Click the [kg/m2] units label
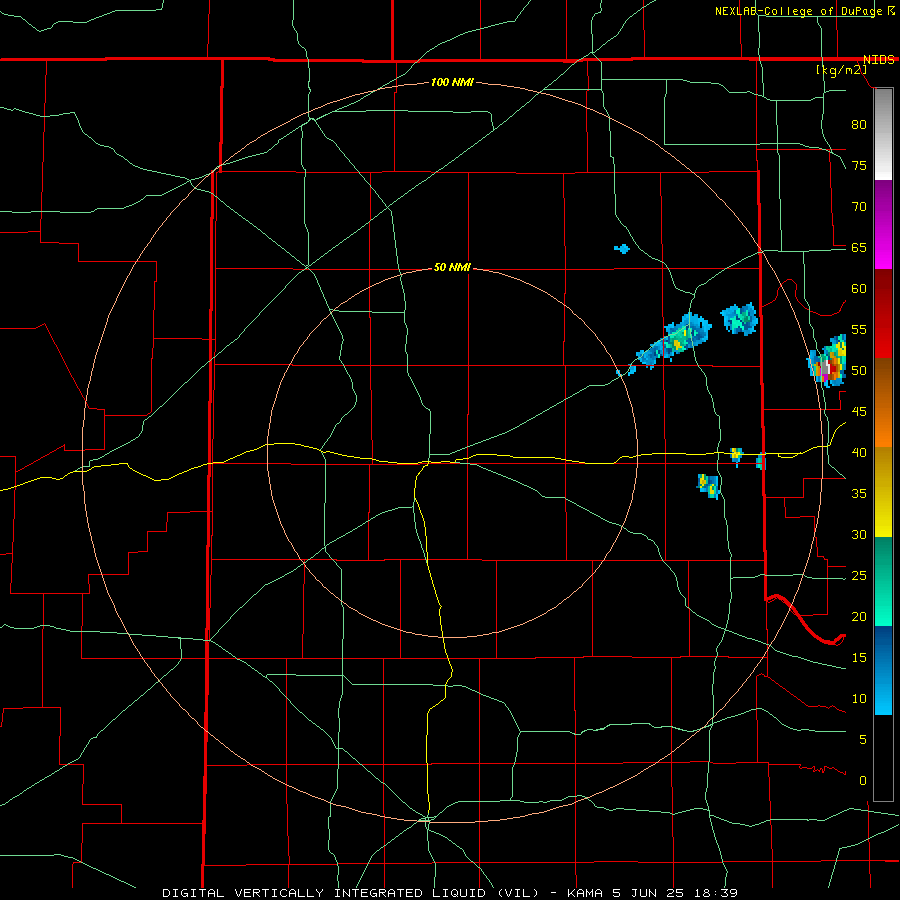The width and height of the screenshot is (900, 900). point(841,70)
